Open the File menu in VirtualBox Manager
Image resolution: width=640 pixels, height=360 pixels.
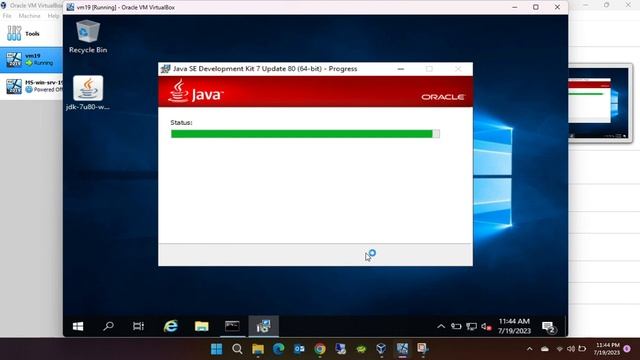click(x=7, y=16)
